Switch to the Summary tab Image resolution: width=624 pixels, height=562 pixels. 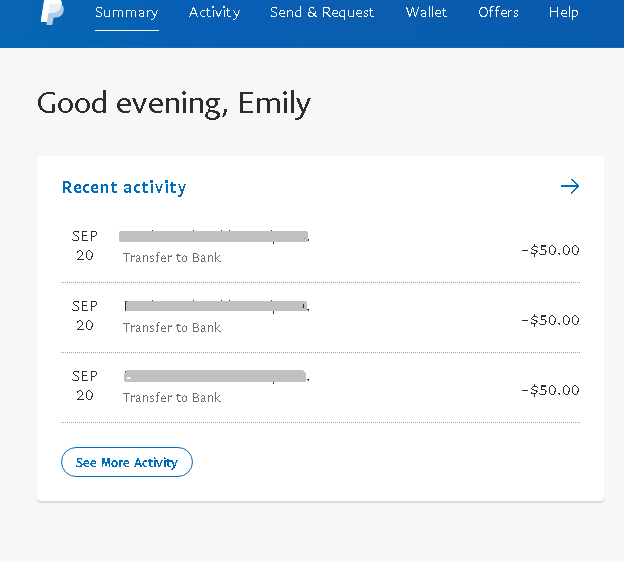coord(126,13)
